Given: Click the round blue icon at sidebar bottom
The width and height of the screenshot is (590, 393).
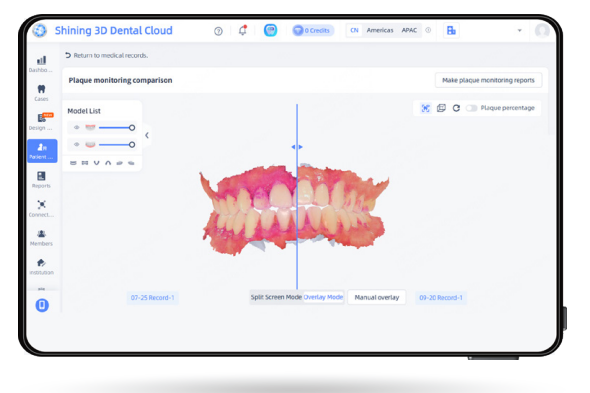Looking at the screenshot, I should click(42, 305).
